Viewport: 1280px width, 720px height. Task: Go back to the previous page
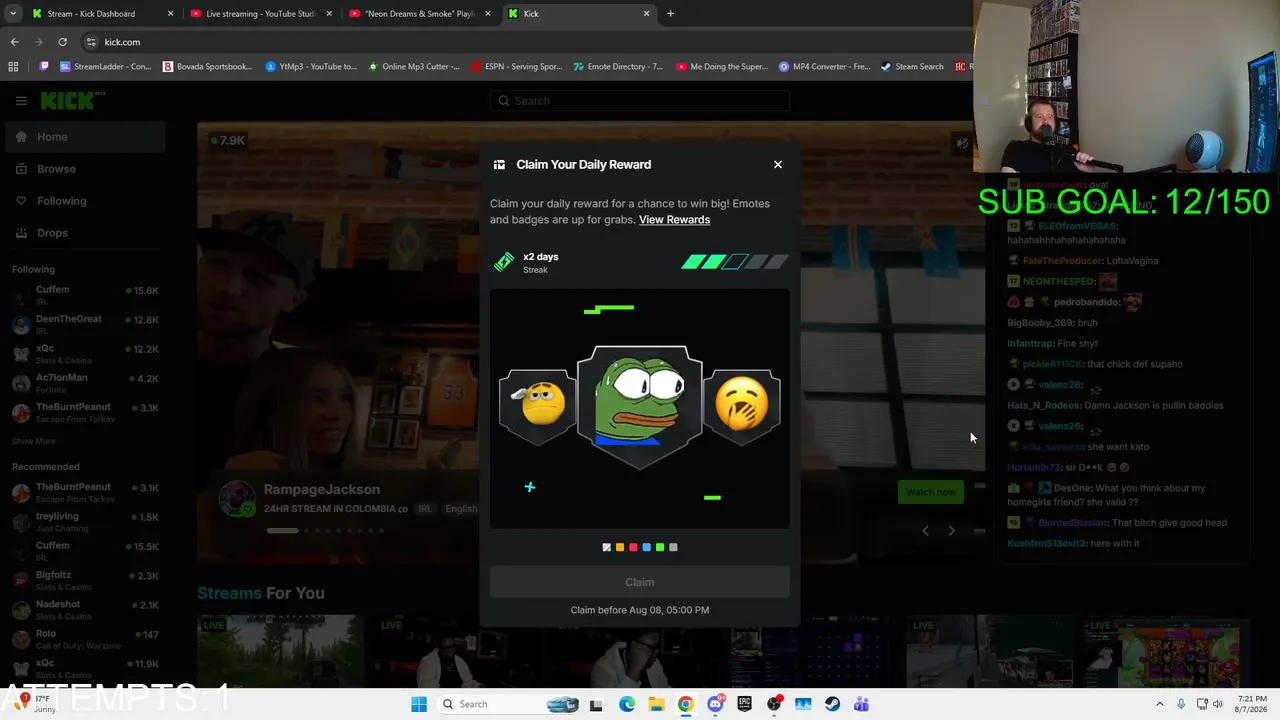click(x=14, y=42)
